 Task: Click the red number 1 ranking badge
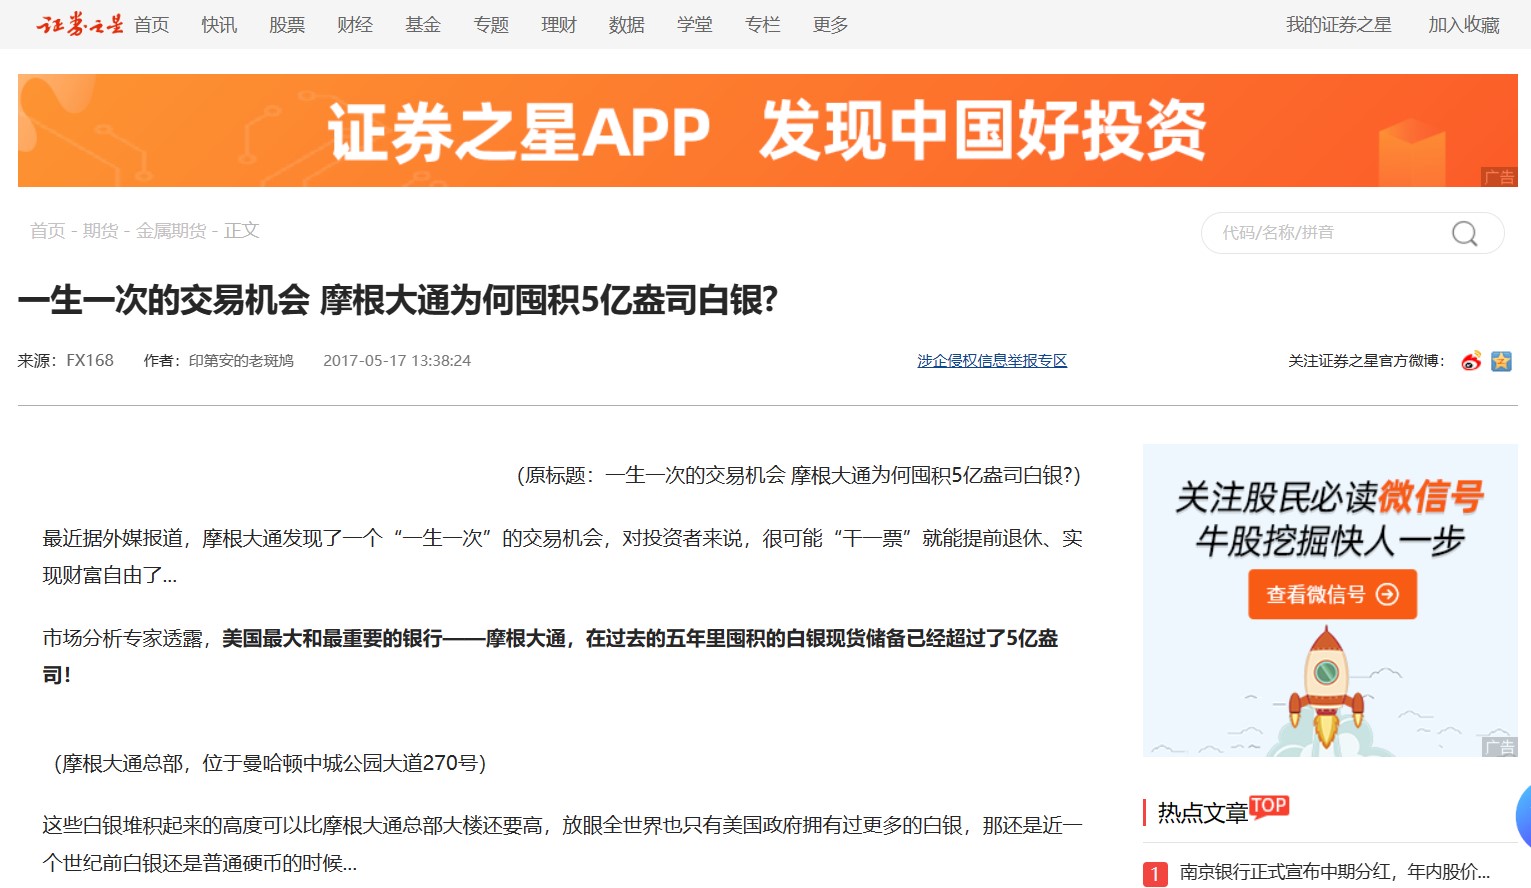1155,874
